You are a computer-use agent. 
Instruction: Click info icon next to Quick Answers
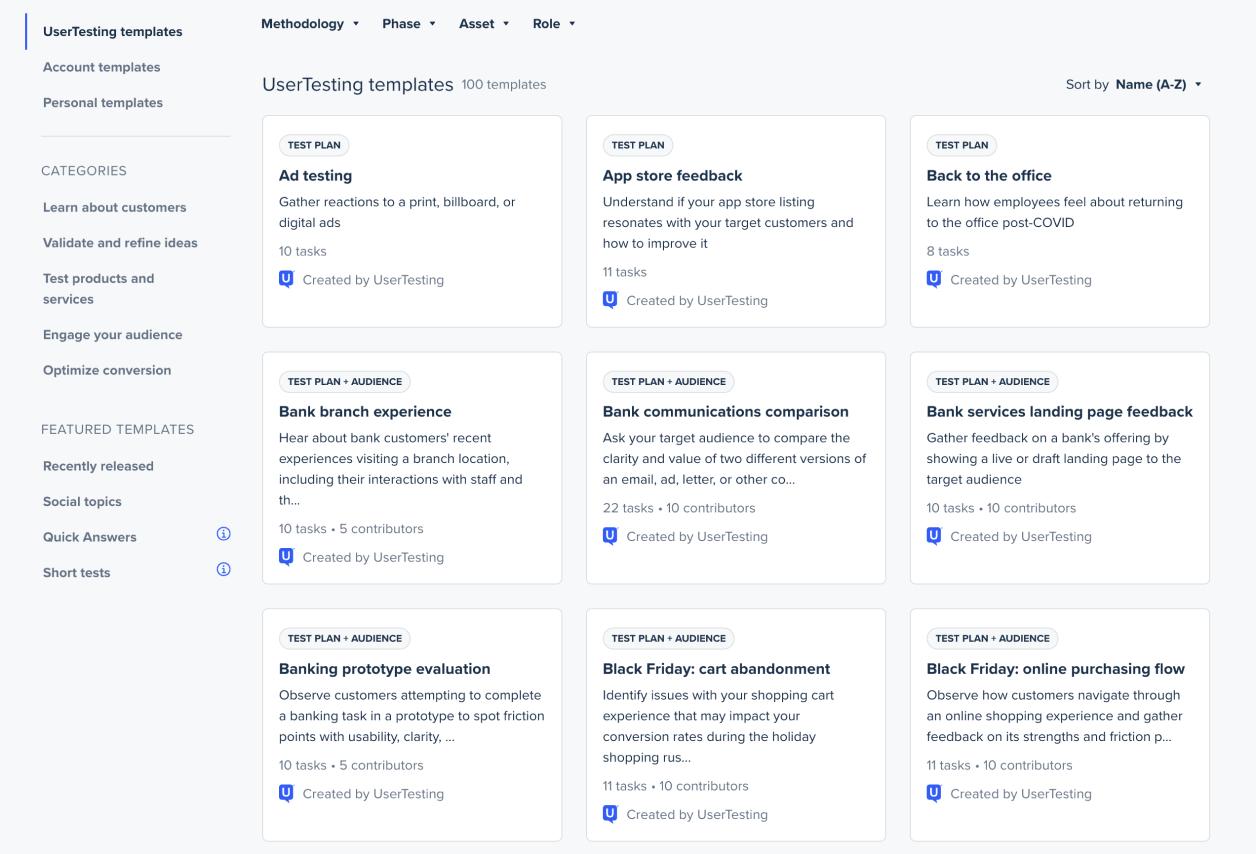click(224, 534)
